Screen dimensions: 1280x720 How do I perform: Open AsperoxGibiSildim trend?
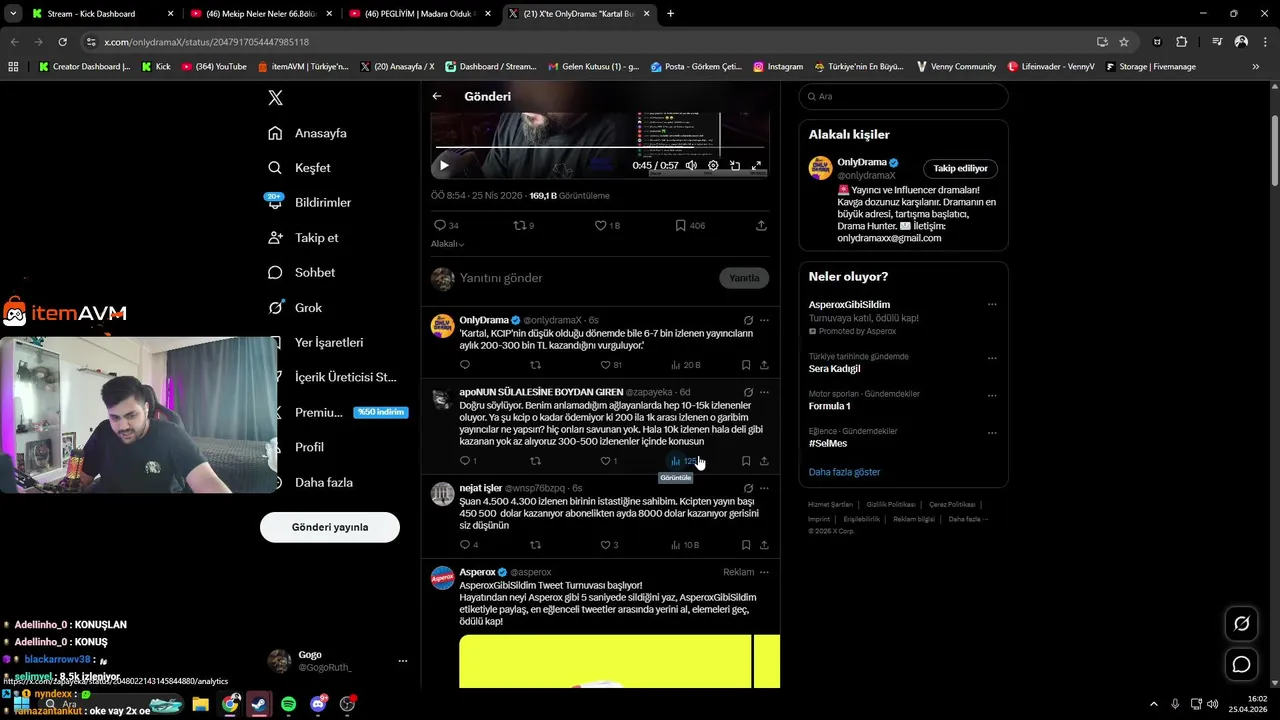[x=849, y=304]
